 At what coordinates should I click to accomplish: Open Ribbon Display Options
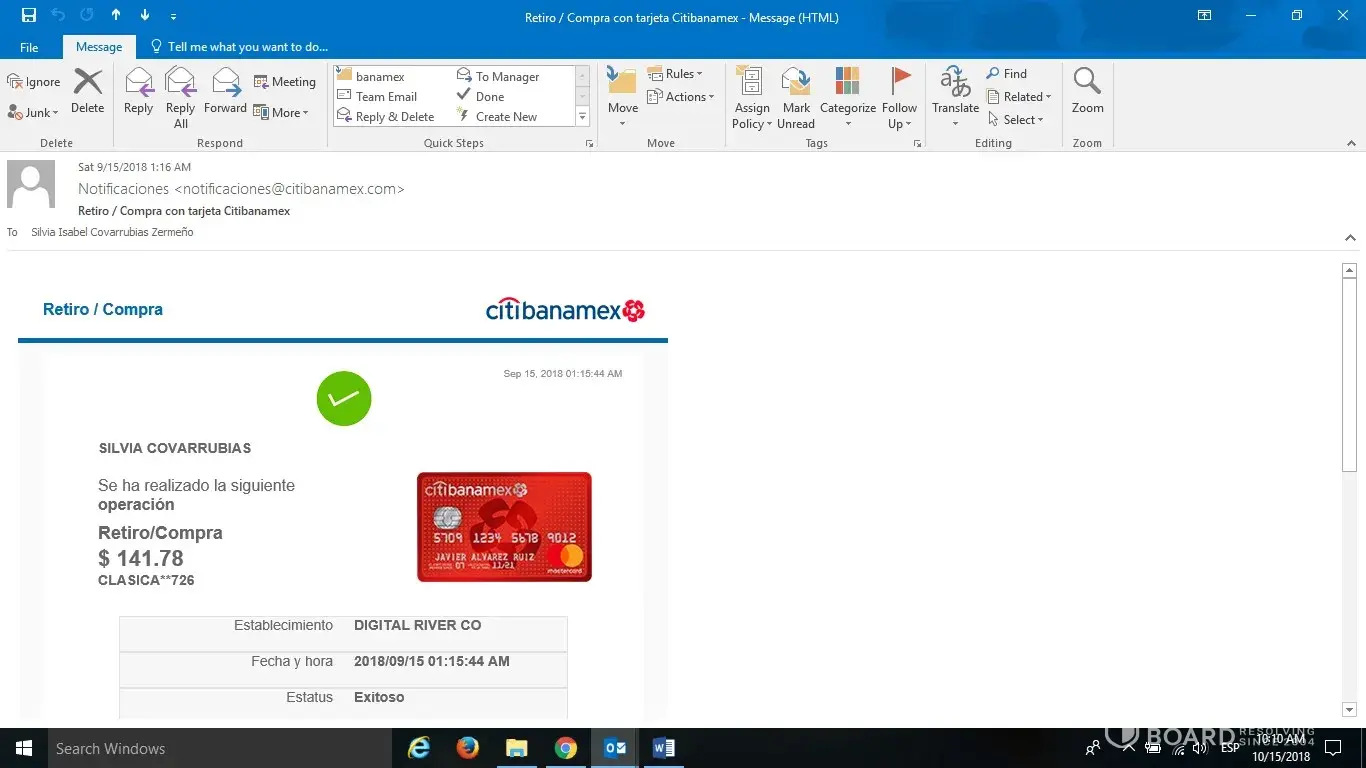point(1205,16)
